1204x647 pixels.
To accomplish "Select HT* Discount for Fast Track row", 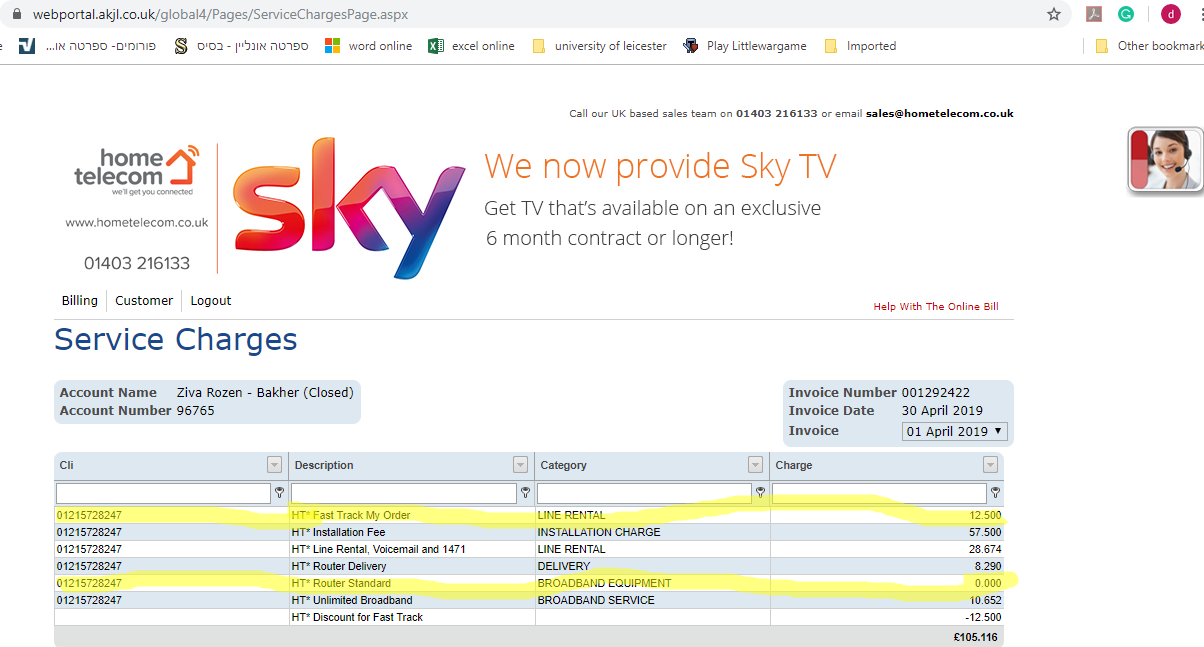I will click(529, 617).
